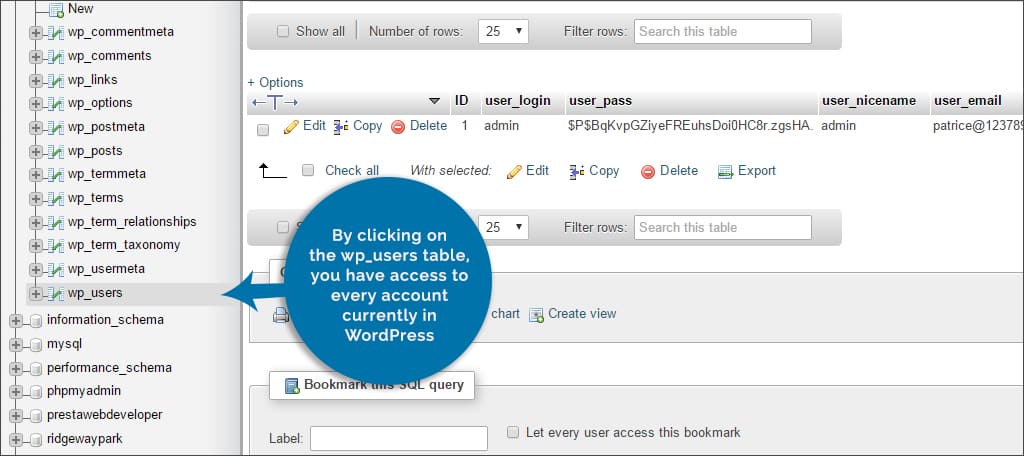Click the pencil Edit icon in admin row
Viewport: 1024px width, 456px height.
click(x=291, y=127)
